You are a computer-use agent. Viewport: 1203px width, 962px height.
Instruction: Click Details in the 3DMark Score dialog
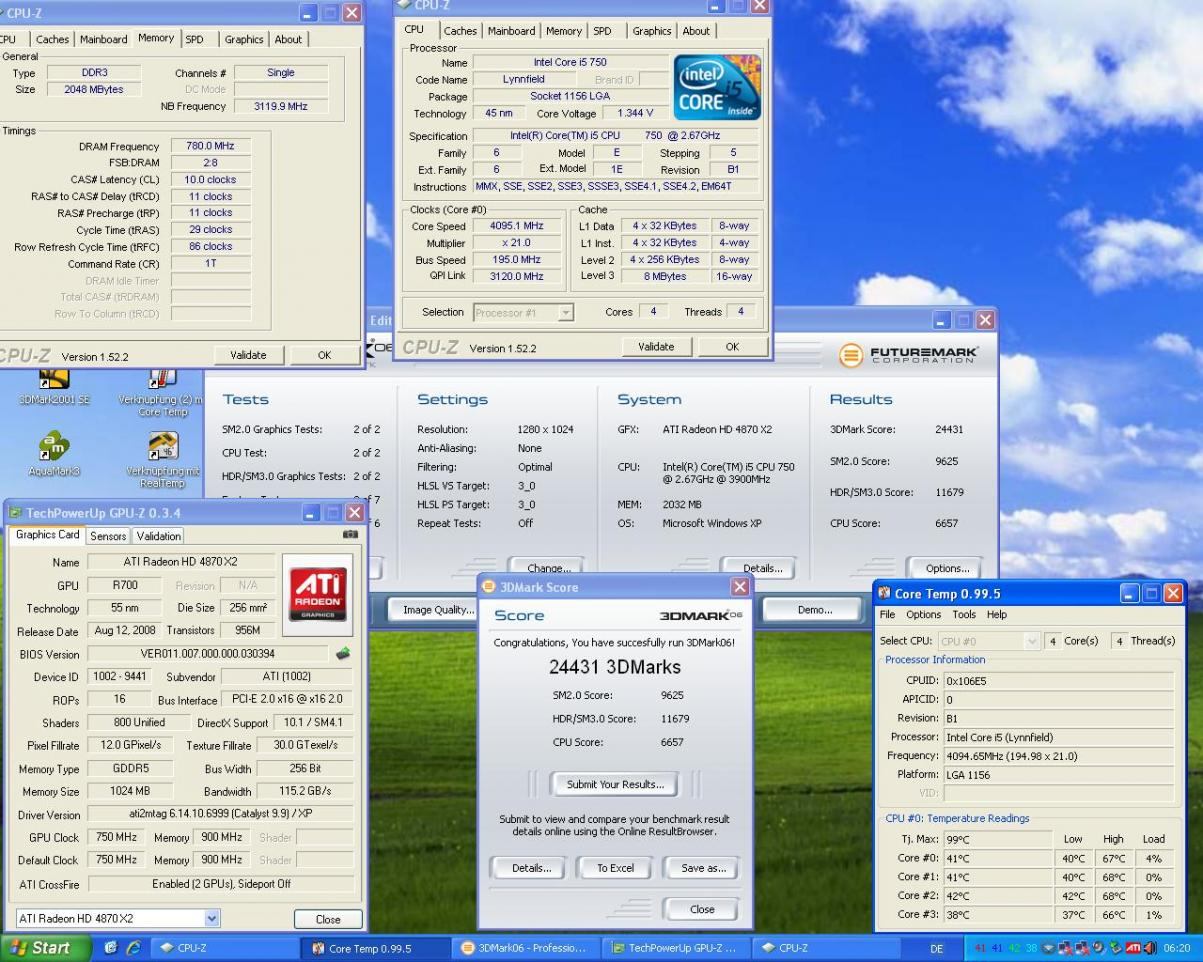click(x=531, y=868)
